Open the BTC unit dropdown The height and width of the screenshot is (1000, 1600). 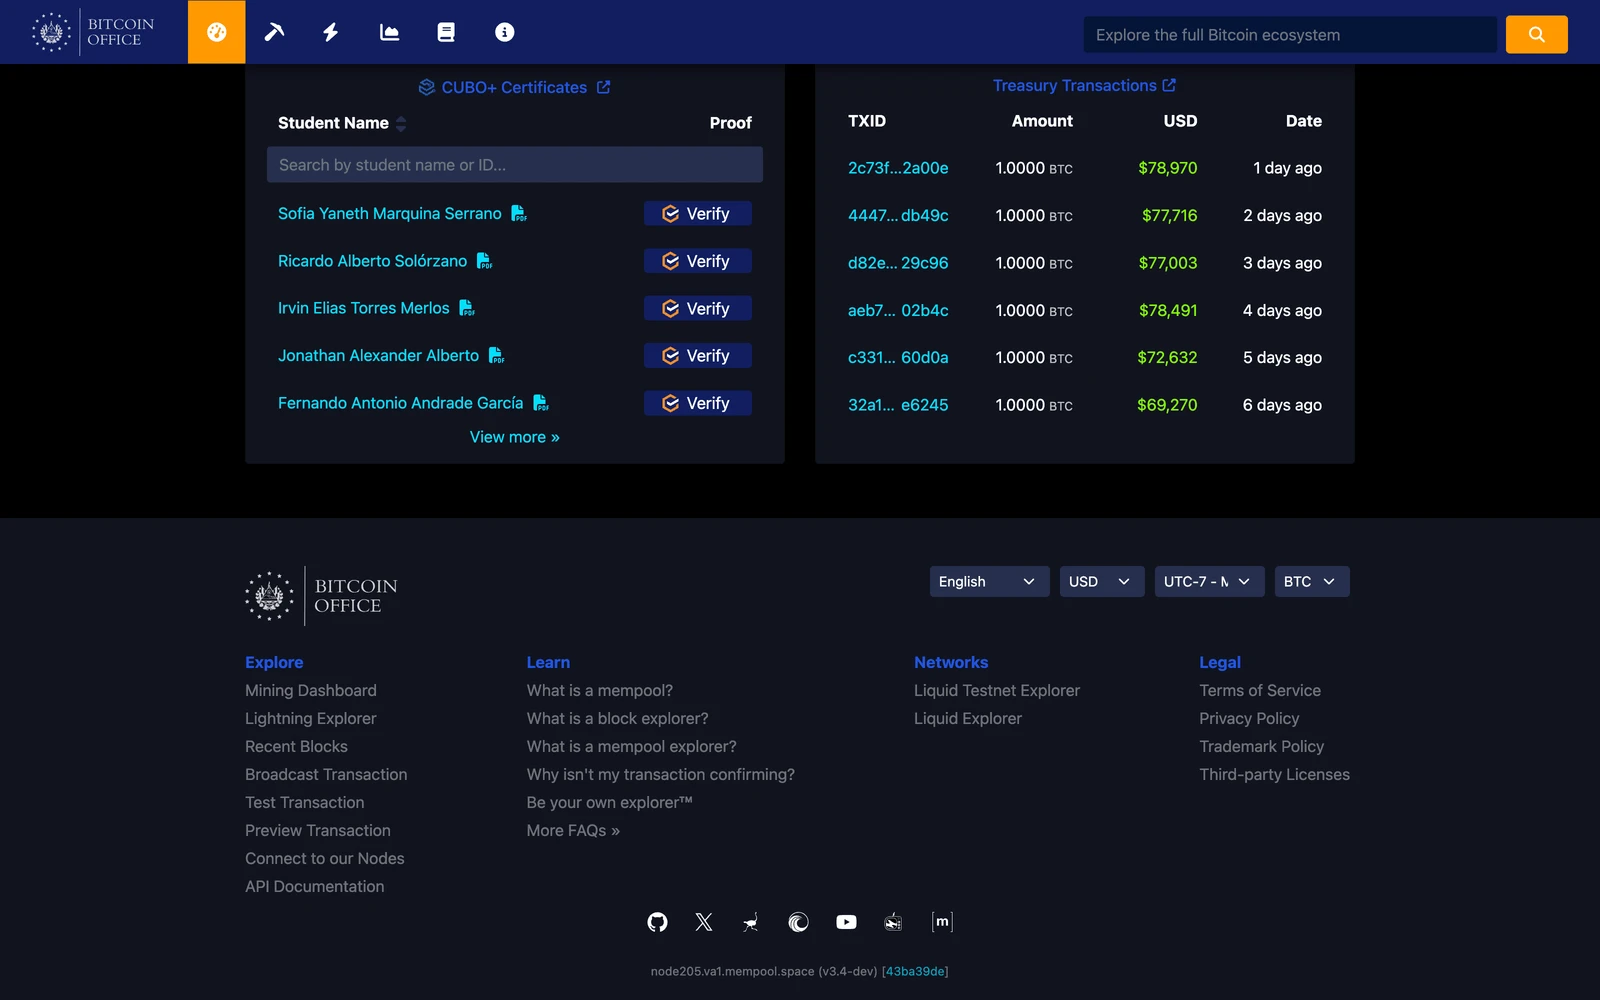click(x=1312, y=581)
